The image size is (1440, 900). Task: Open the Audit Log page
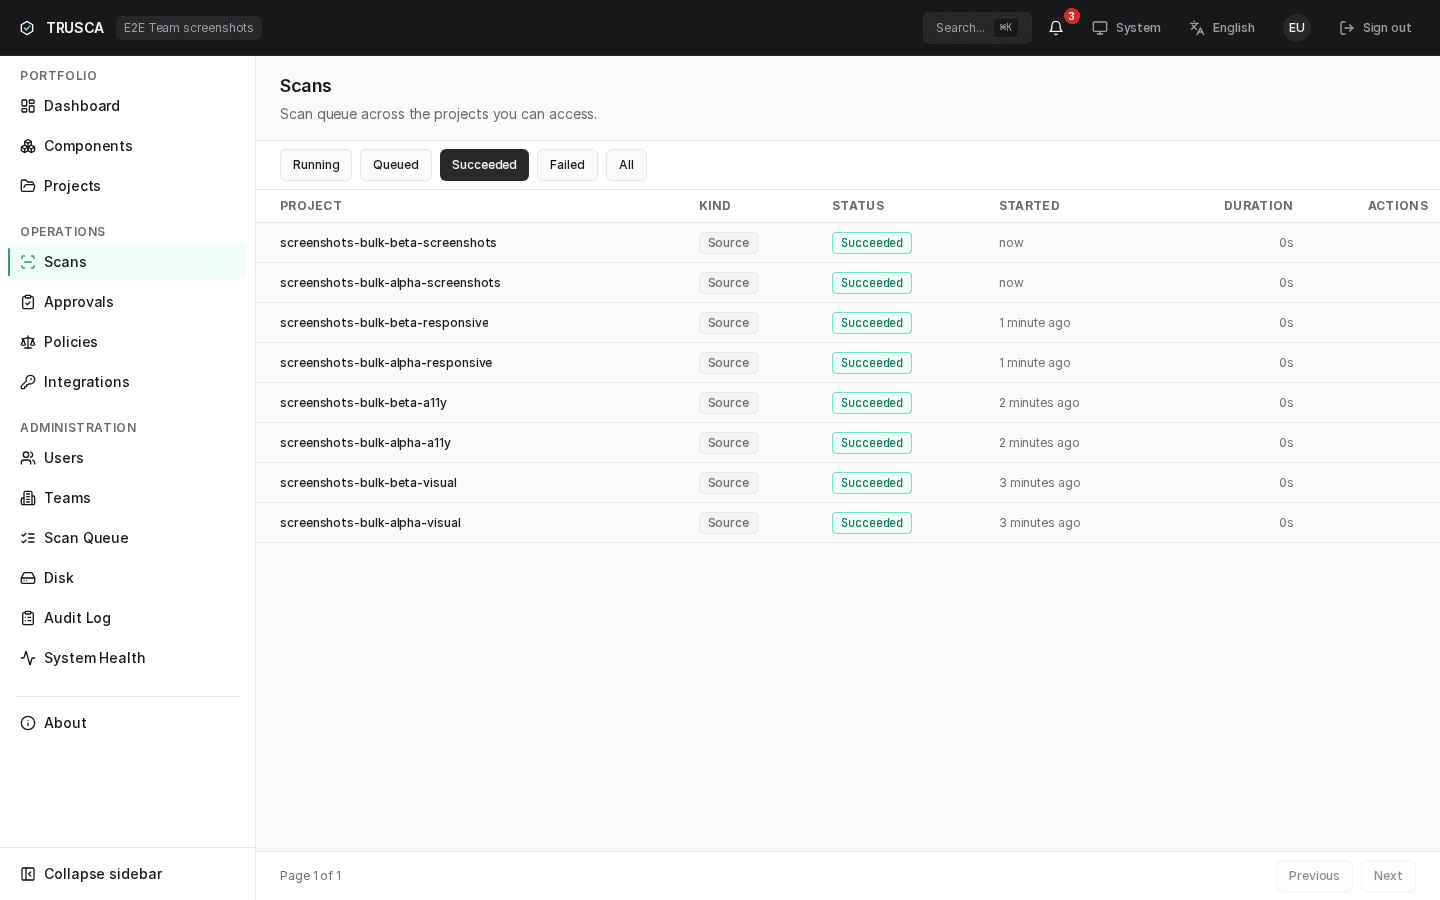[127, 618]
